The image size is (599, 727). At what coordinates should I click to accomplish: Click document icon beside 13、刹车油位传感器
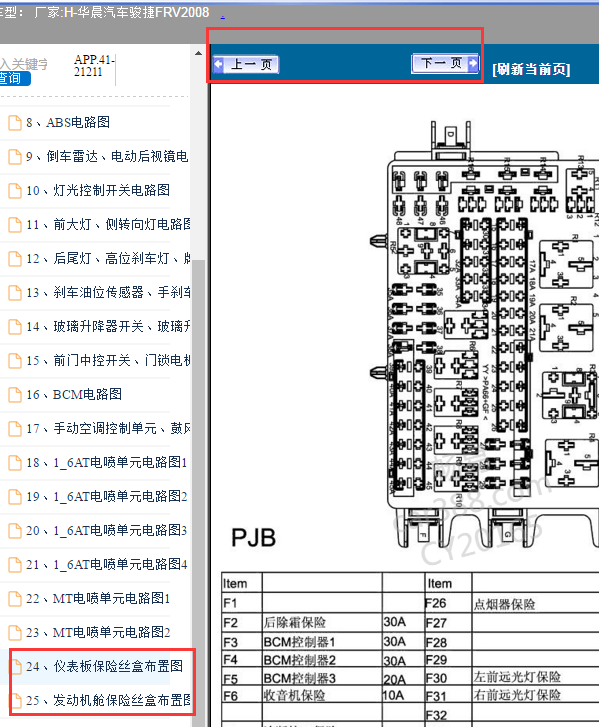(15, 293)
